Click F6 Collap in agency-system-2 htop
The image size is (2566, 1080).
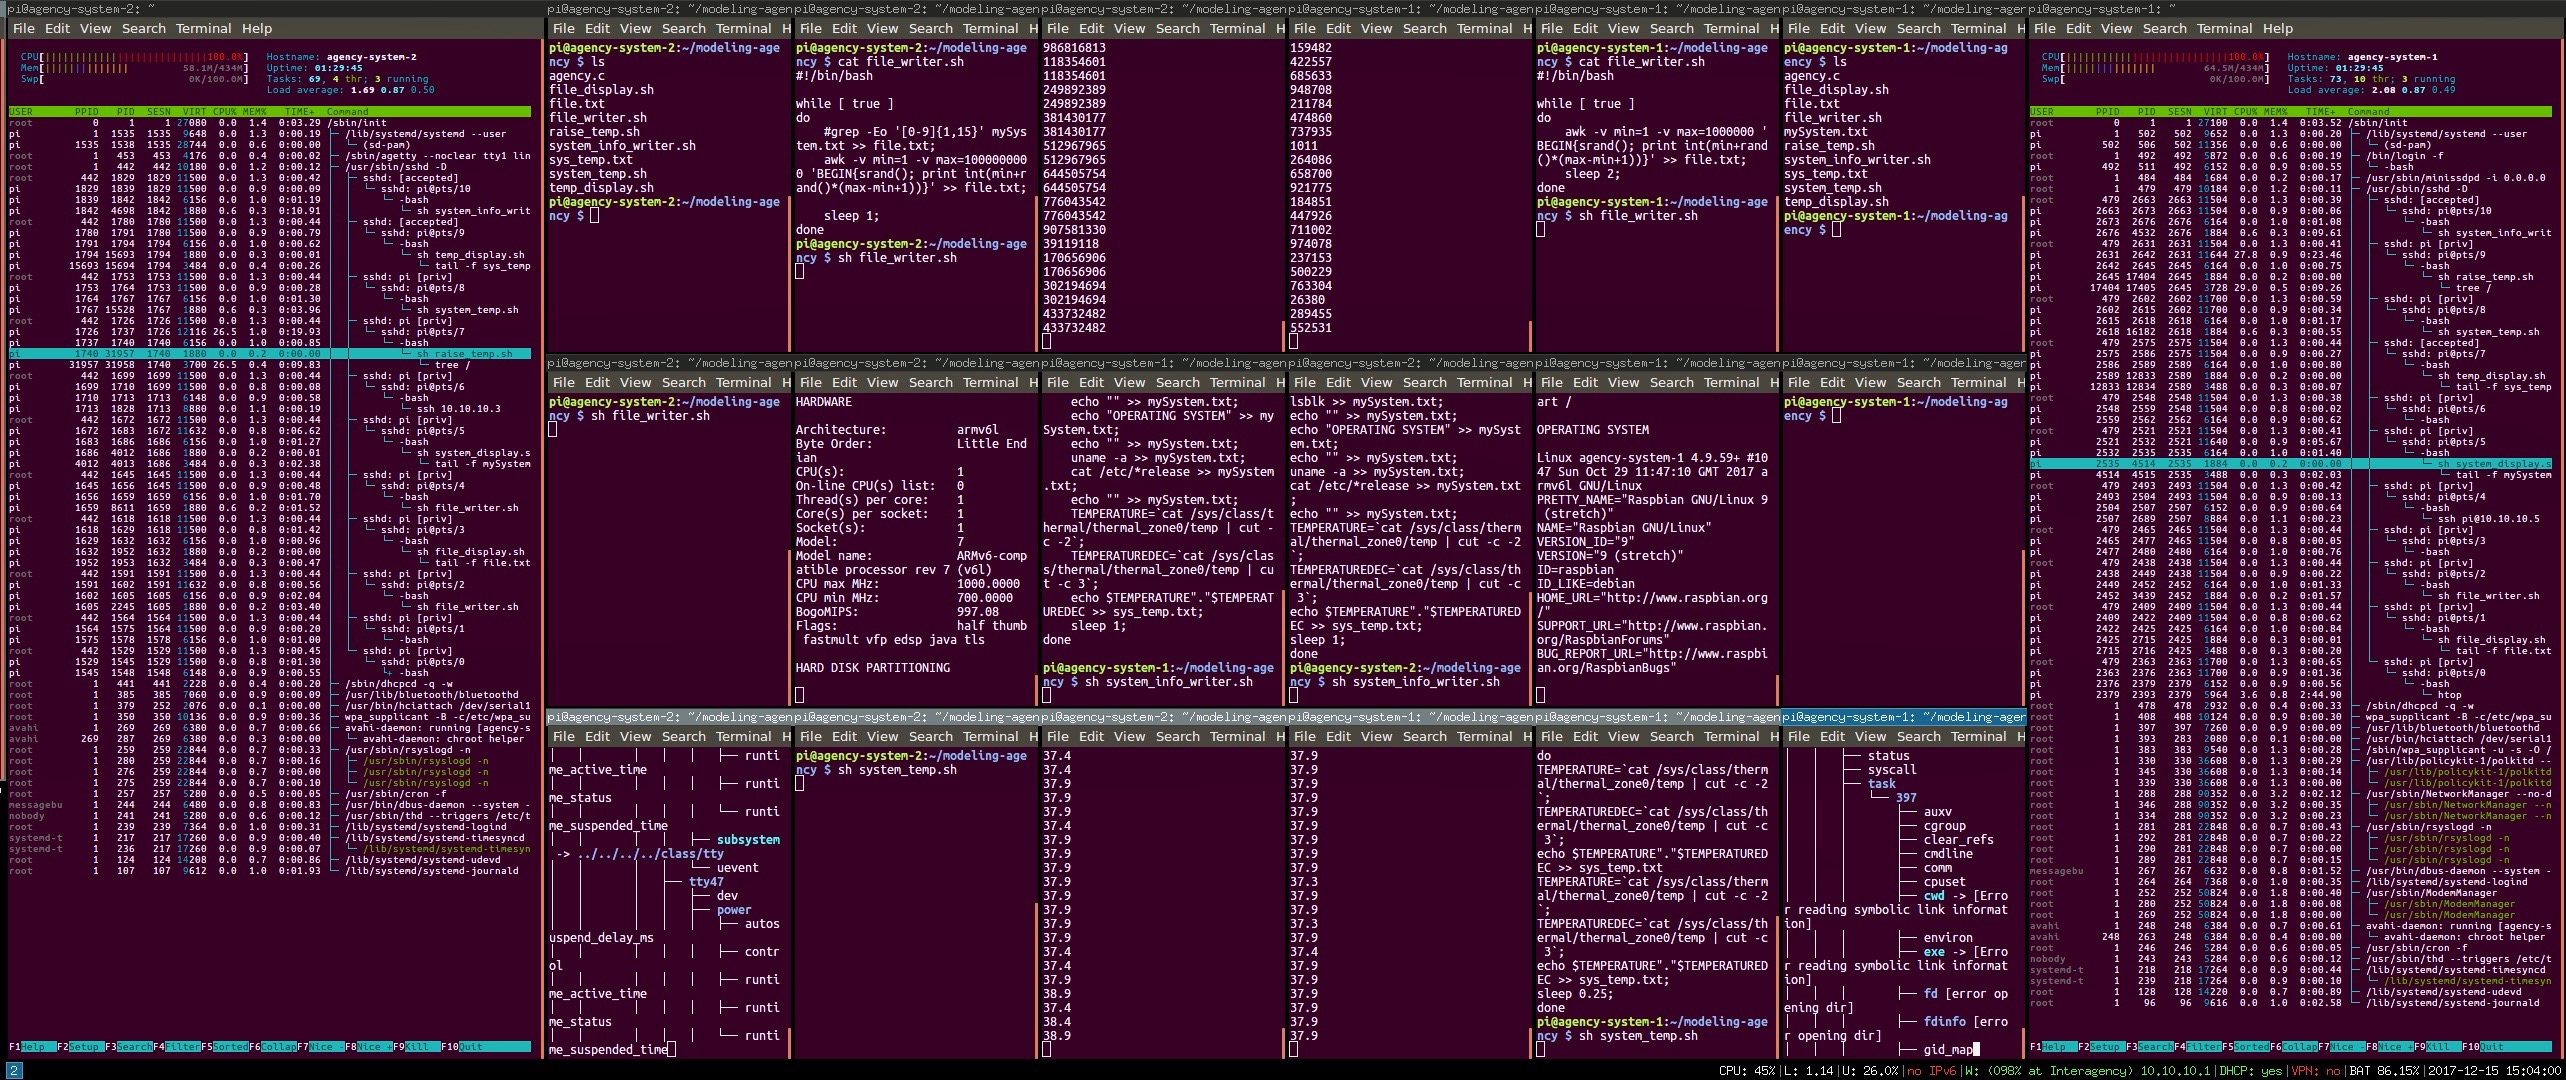click(272, 1047)
